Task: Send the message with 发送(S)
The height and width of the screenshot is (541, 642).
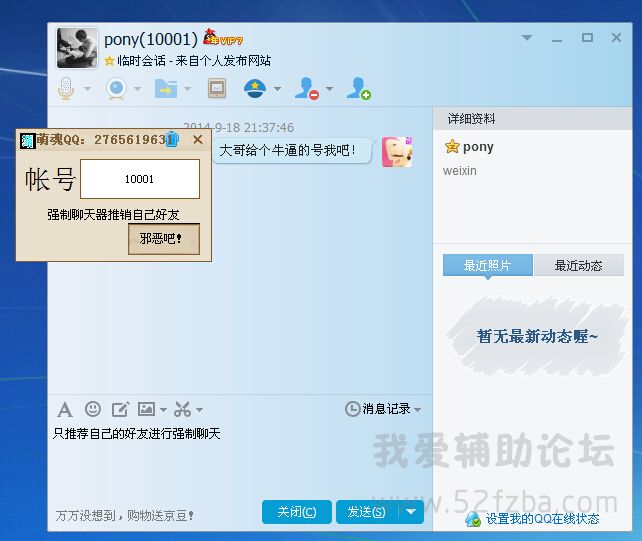Action: tap(366, 512)
